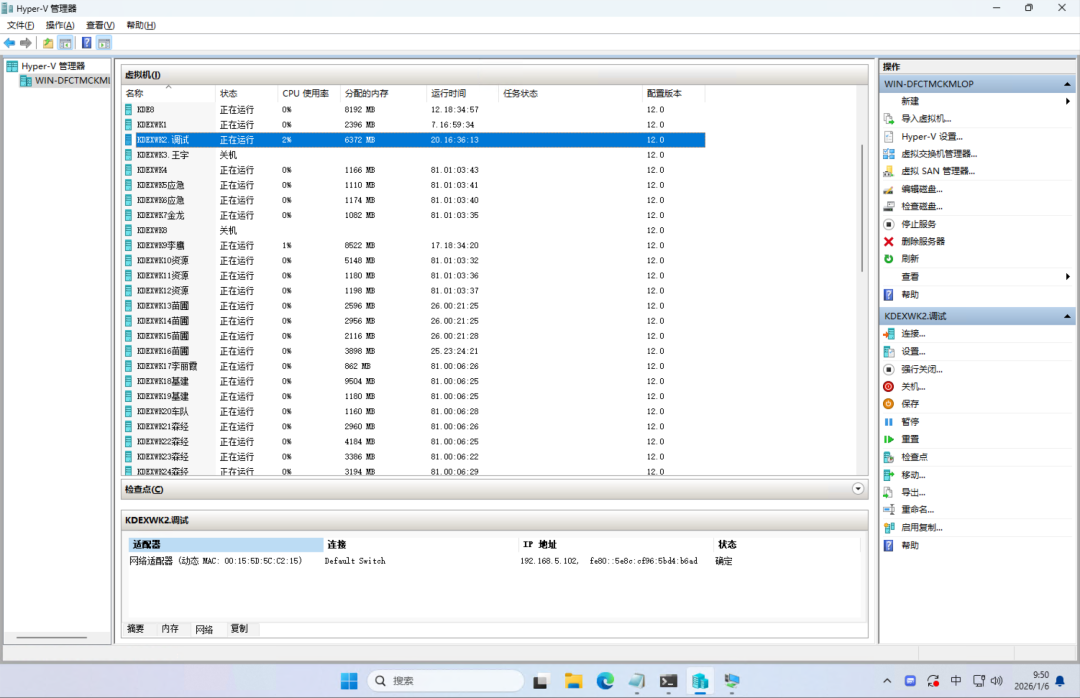The width and height of the screenshot is (1080, 698).
Task: Click 停止服务 (Stop Service) action
Action: (x=918, y=224)
